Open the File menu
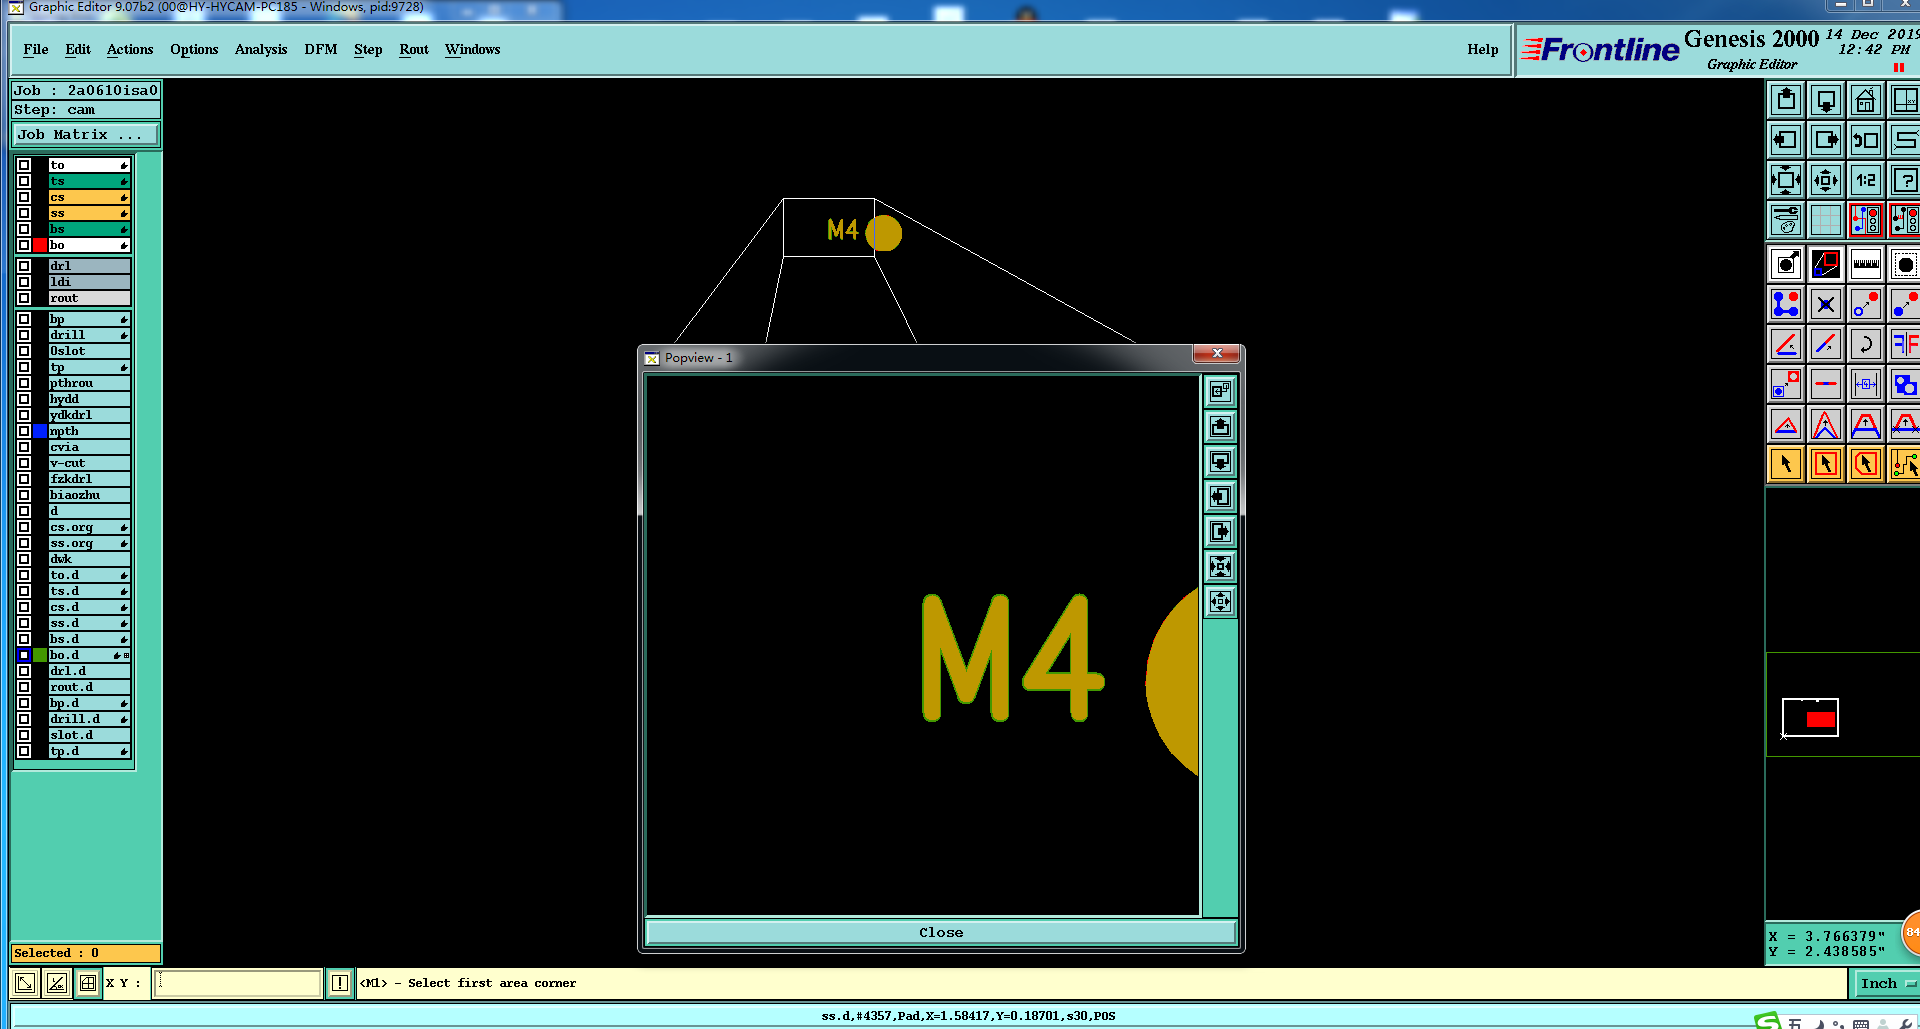The height and width of the screenshot is (1029, 1920). tap(36, 50)
